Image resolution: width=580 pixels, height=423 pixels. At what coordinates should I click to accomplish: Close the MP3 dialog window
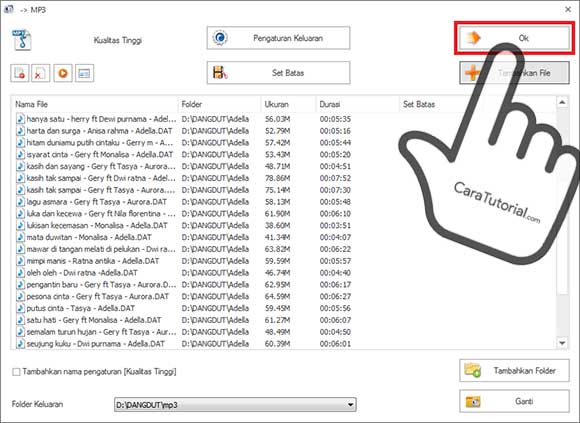point(568,10)
